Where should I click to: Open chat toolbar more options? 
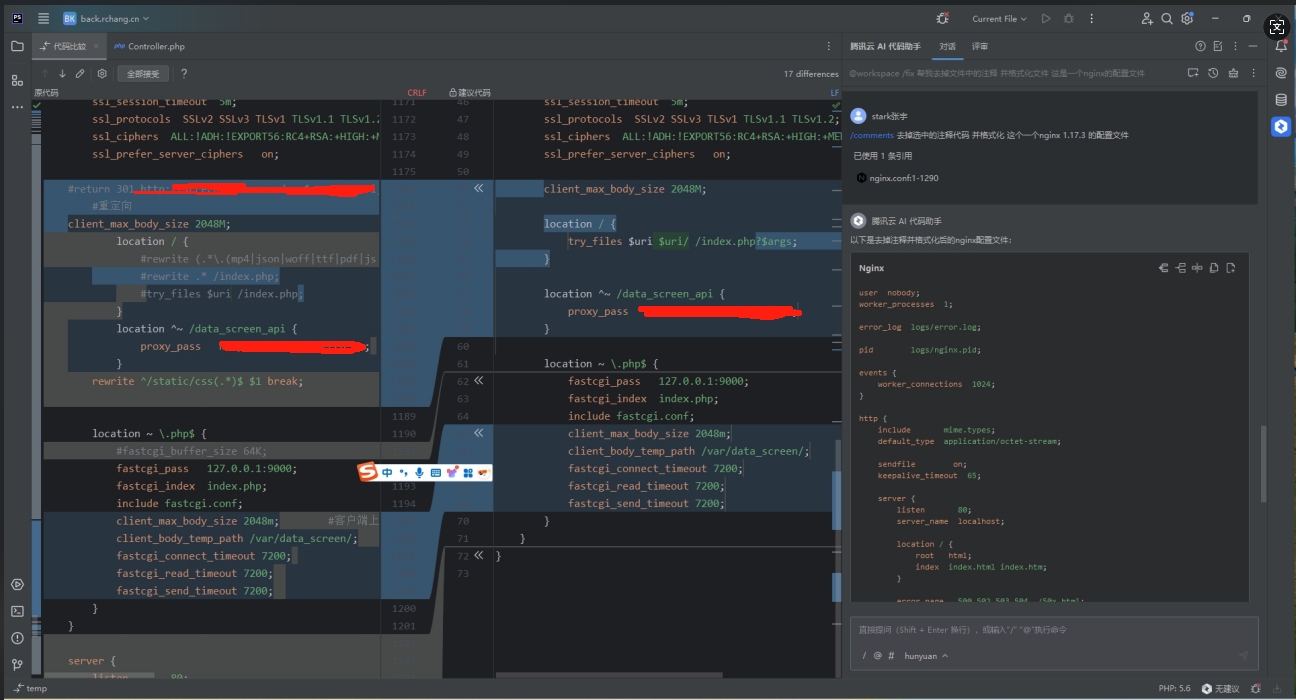(x=1252, y=73)
